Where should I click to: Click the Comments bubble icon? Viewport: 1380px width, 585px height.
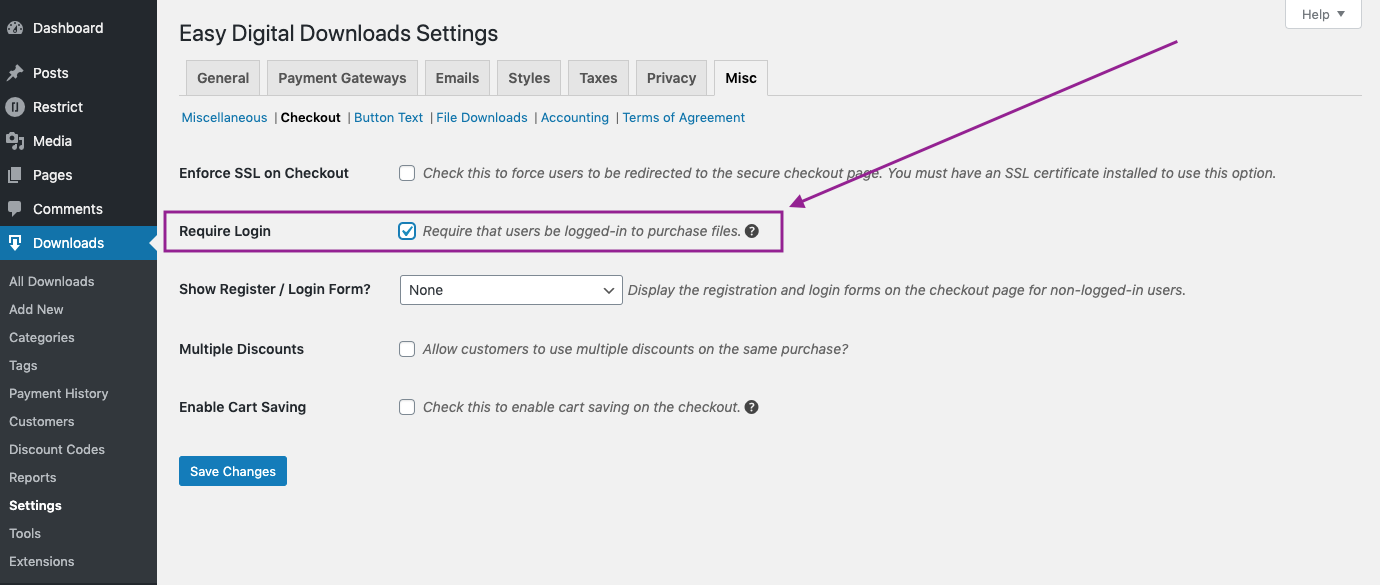15,209
